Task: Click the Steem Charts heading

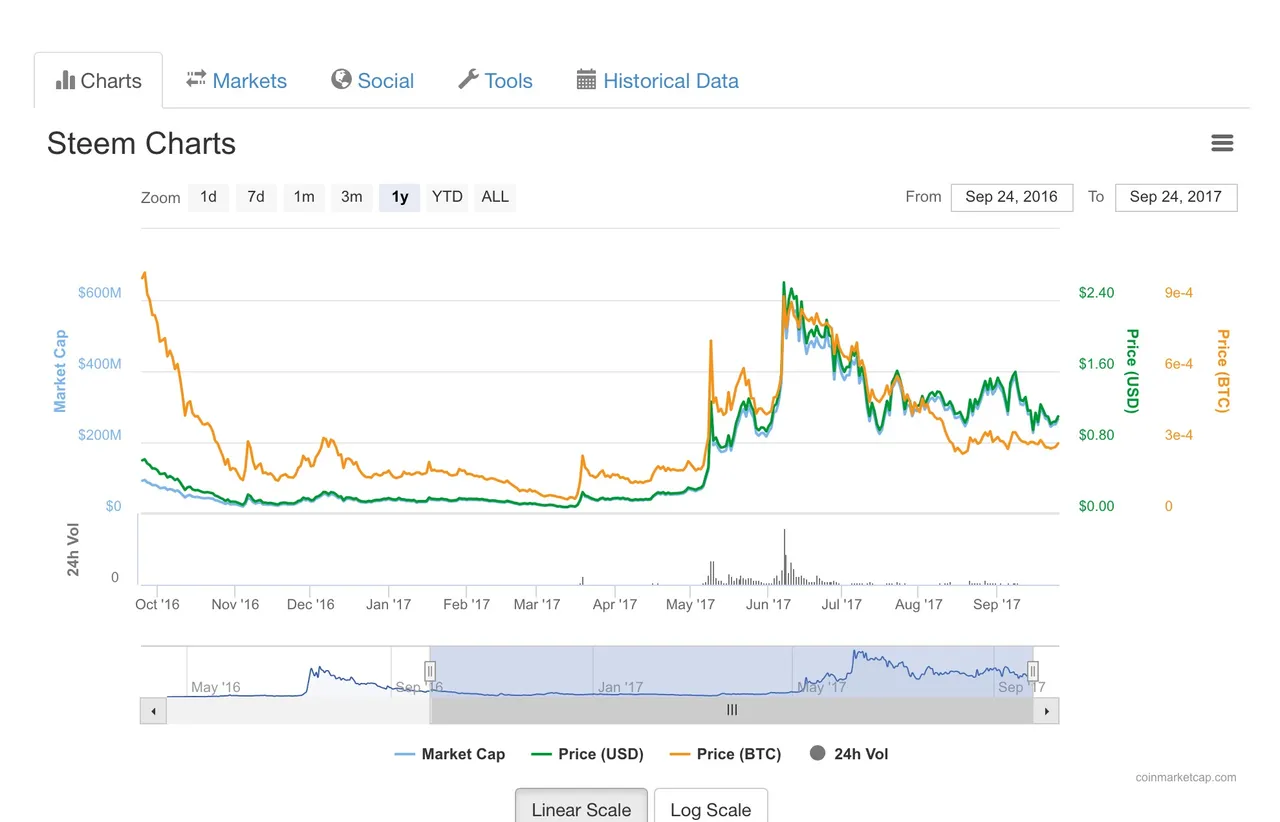Action: click(141, 144)
